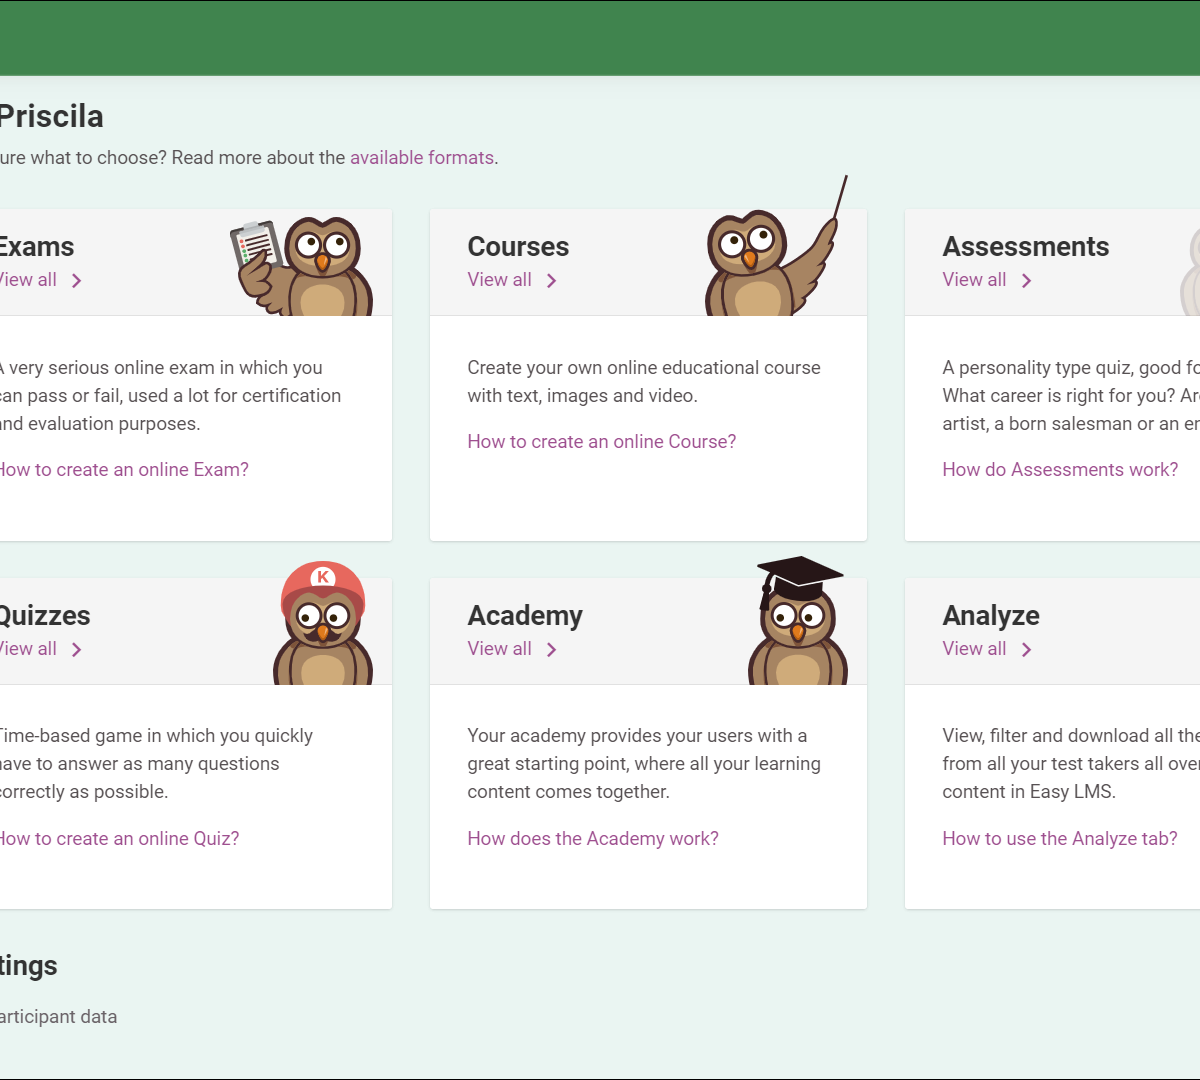Open 'How to create an online Course?' link
The height and width of the screenshot is (1080, 1200).
click(x=601, y=442)
